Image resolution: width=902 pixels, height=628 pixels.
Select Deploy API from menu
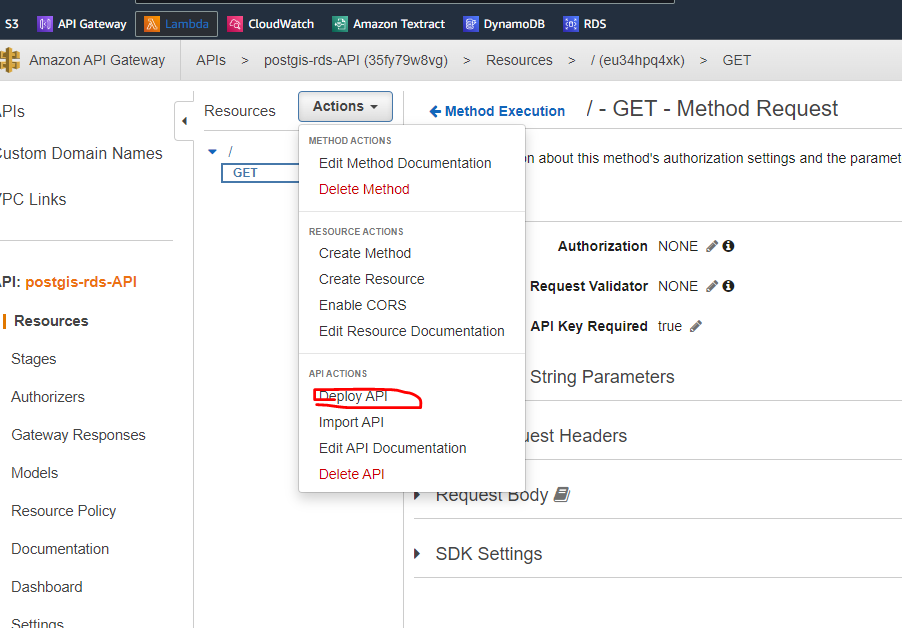tap(353, 396)
